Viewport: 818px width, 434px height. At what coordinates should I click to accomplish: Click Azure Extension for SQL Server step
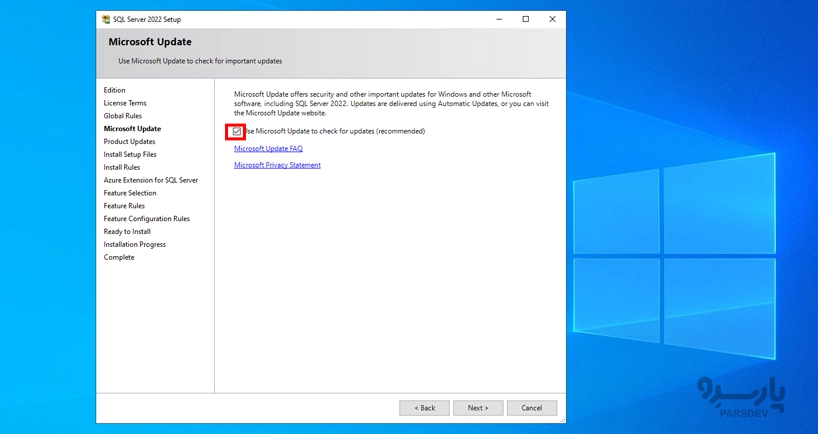(x=151, y=180)
